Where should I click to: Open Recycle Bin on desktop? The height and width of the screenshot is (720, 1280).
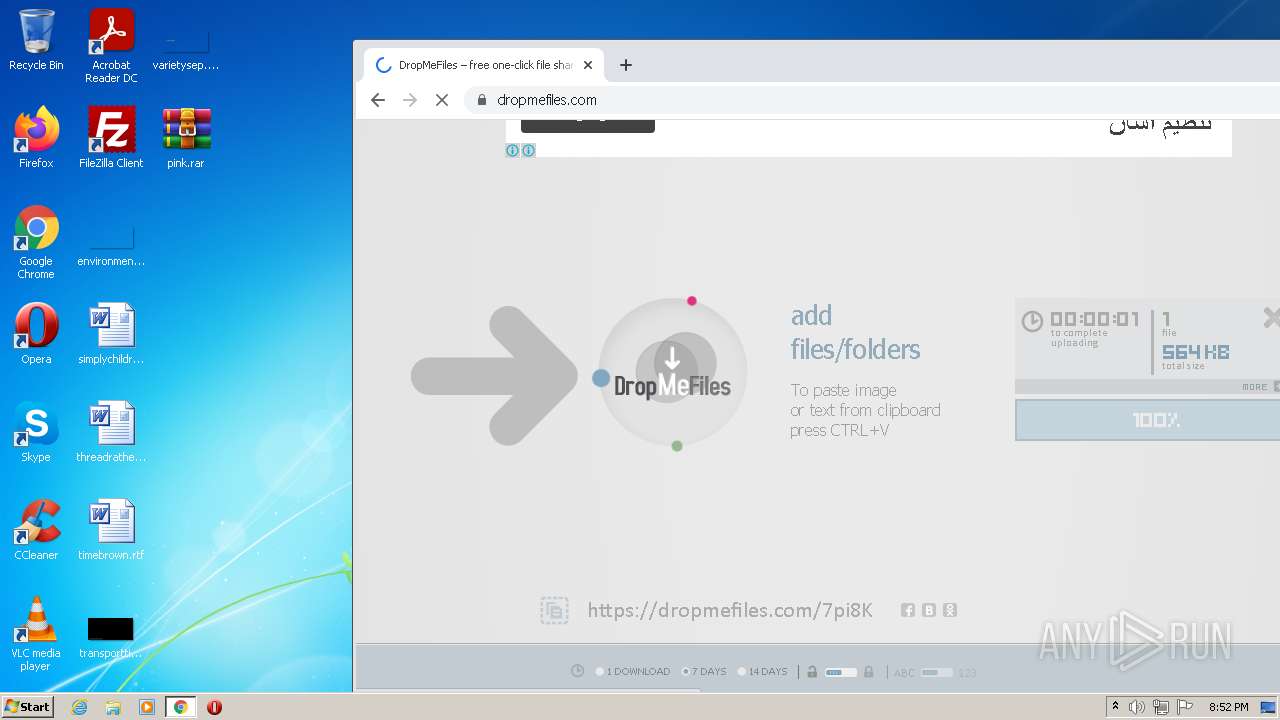coord(36,40)
